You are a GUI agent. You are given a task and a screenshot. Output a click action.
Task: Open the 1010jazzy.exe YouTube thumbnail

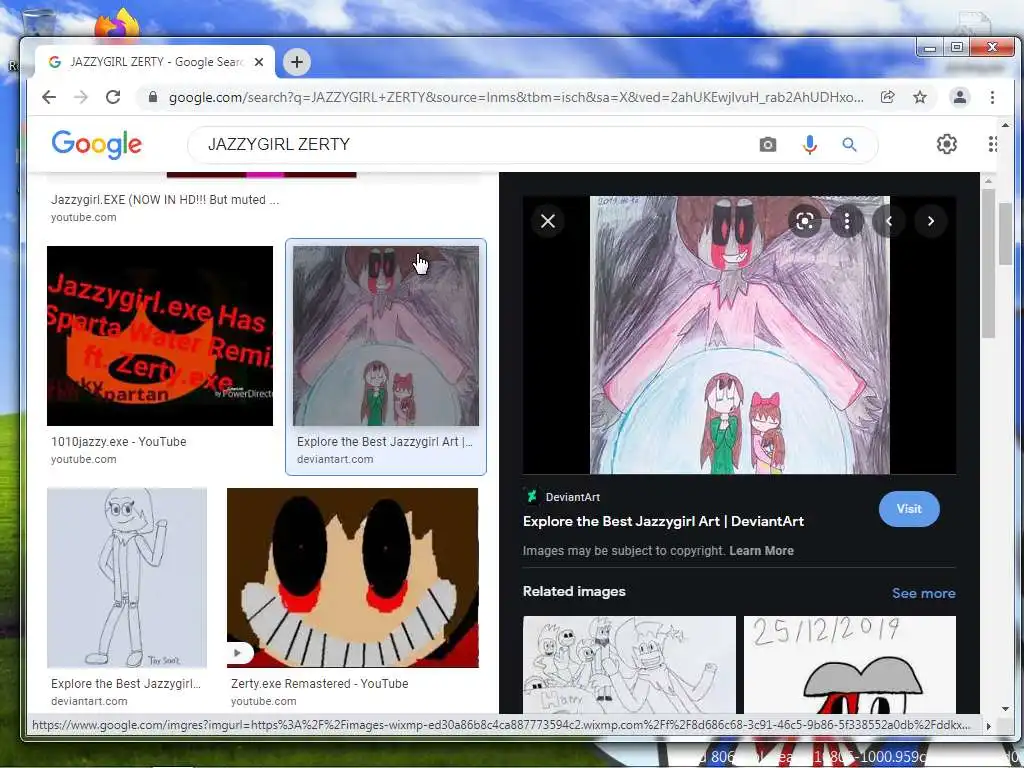click(160, 336)
